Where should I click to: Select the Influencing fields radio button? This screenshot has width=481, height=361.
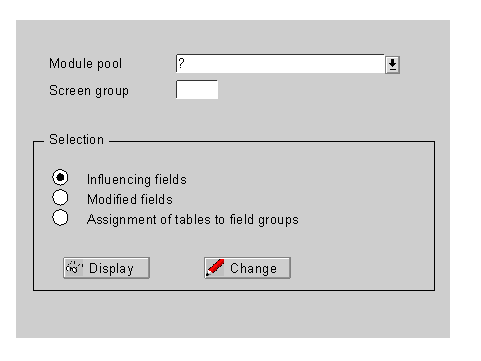pyautogui.click(x=60, y=177)
